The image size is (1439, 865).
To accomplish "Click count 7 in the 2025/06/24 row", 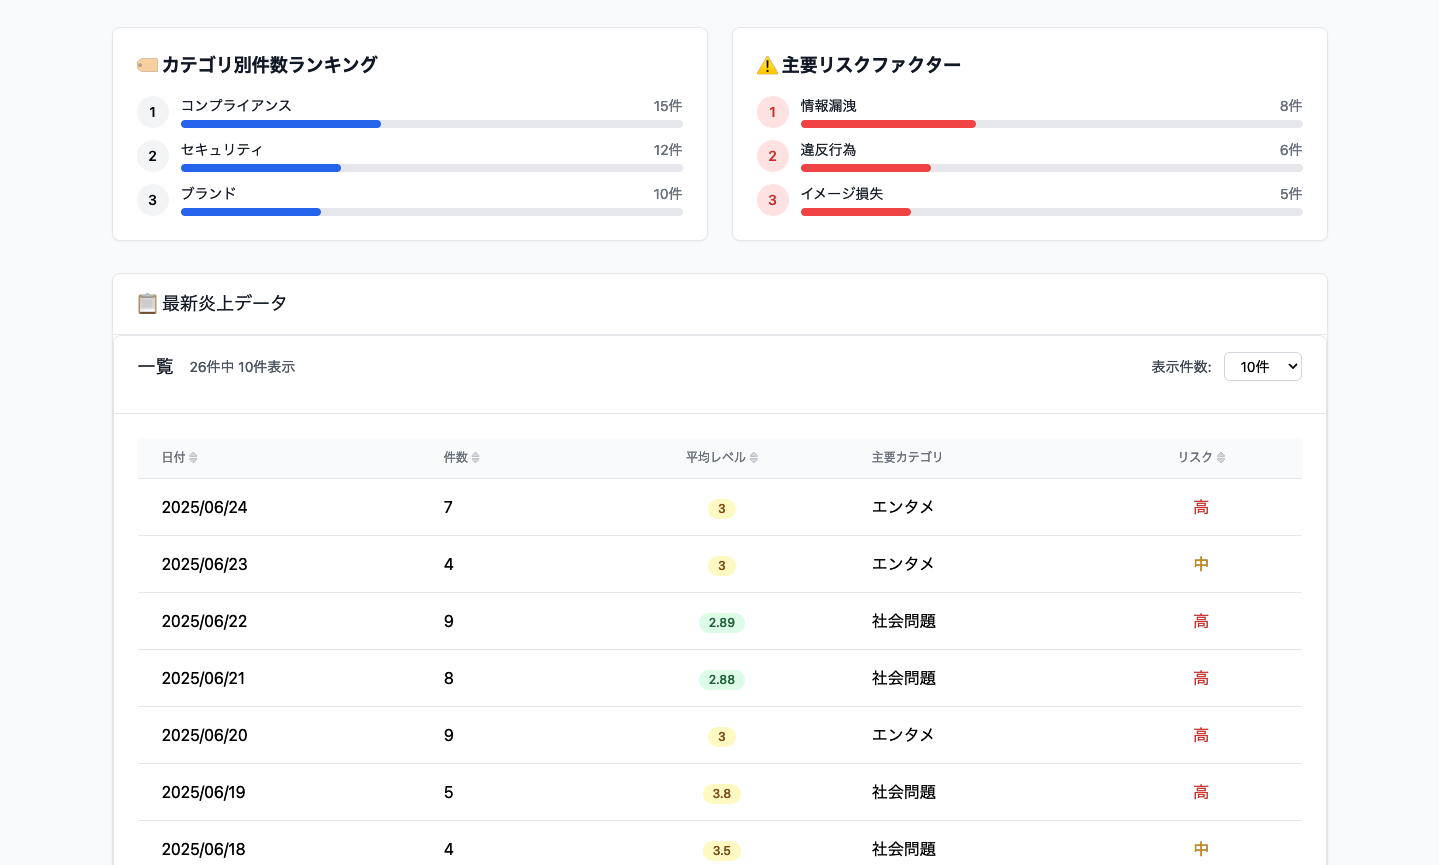I will point(448,507).
